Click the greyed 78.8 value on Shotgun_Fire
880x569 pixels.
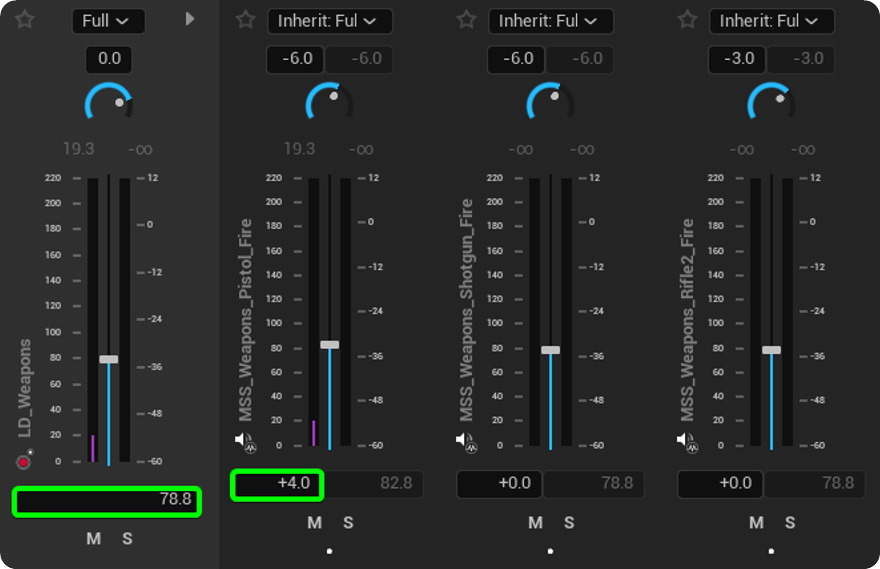click(x=594, y=484)
